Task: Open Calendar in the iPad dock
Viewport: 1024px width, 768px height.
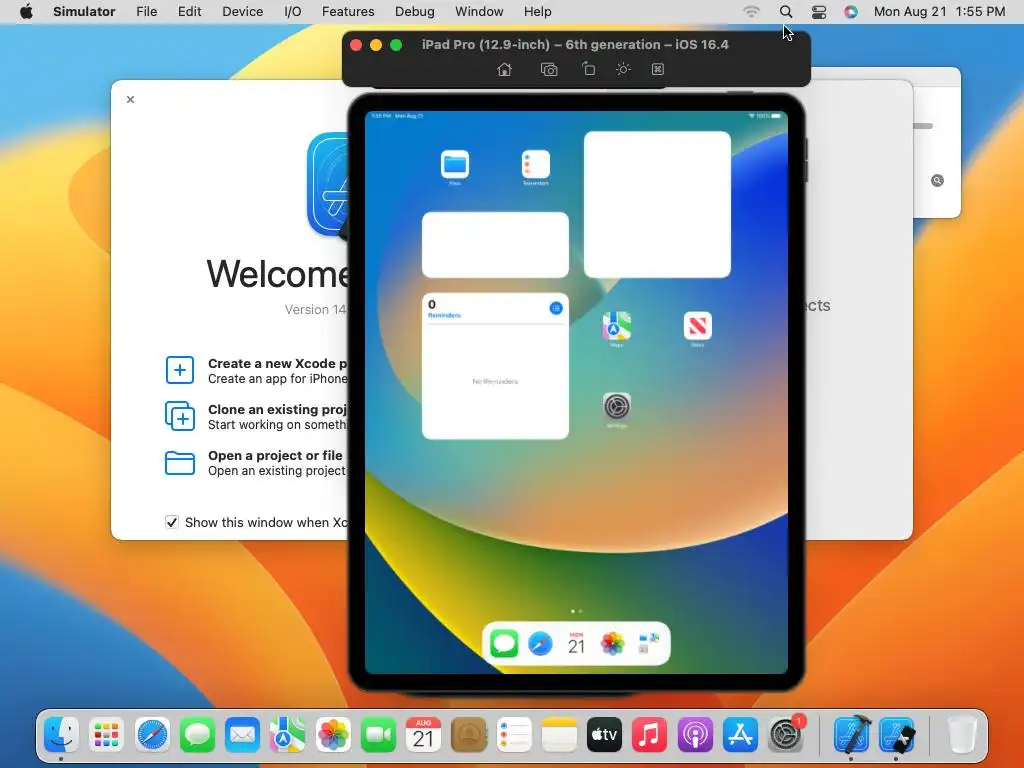Action: point(576,644)
